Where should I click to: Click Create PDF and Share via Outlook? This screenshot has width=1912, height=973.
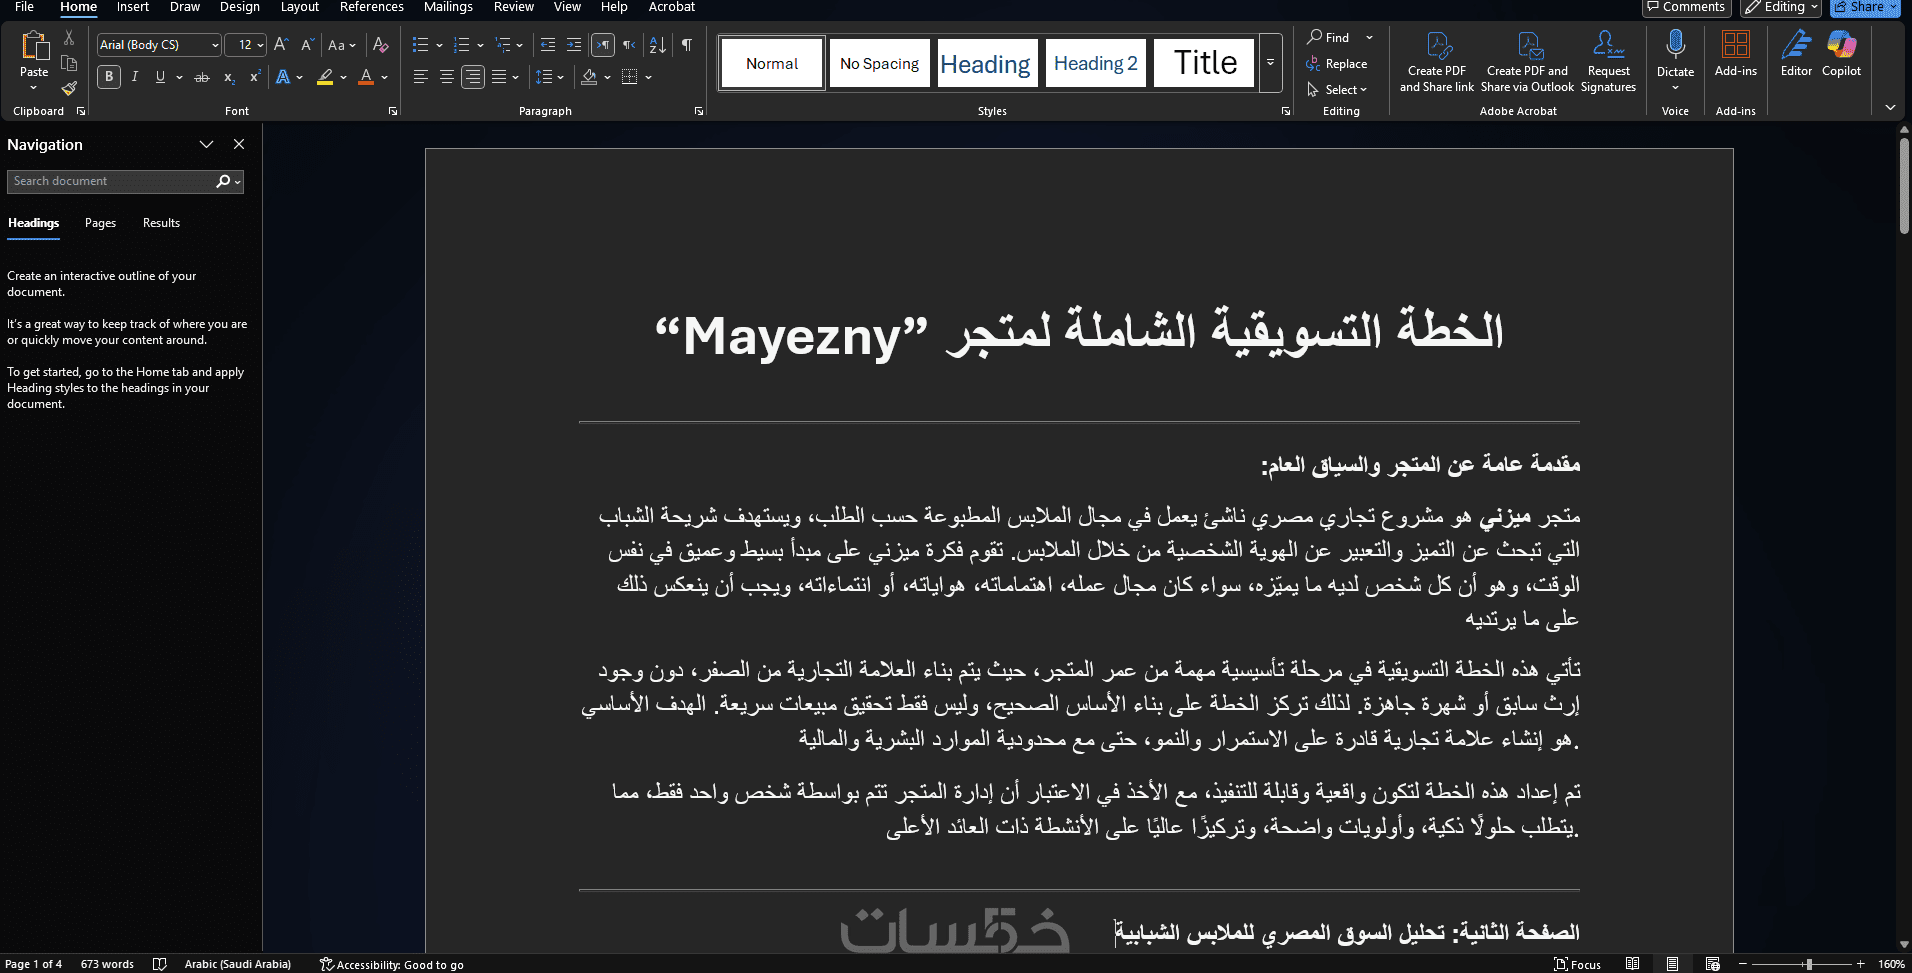[1527, 62]
